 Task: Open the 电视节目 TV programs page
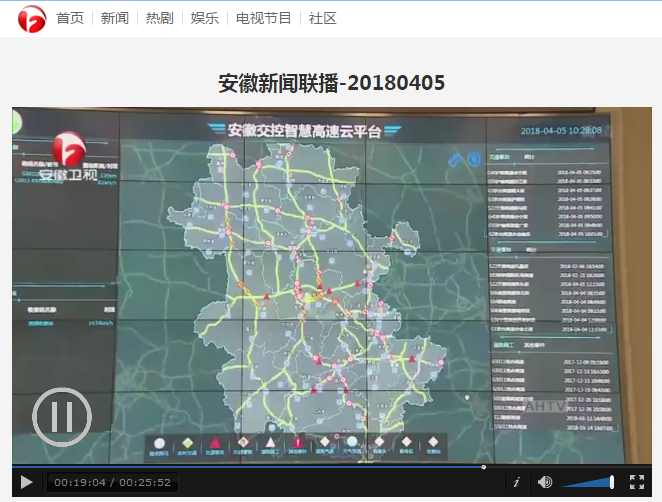(x=264, y=19)
